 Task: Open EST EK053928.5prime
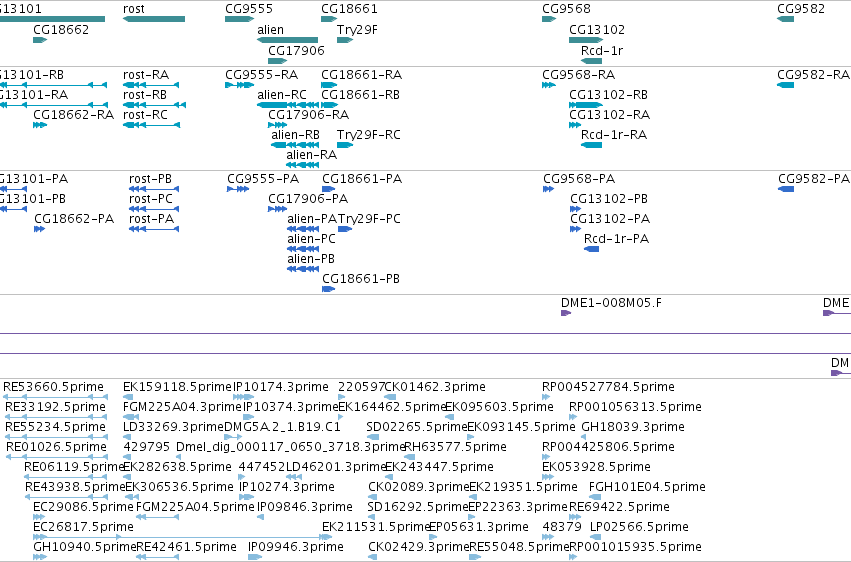point(596,468)
